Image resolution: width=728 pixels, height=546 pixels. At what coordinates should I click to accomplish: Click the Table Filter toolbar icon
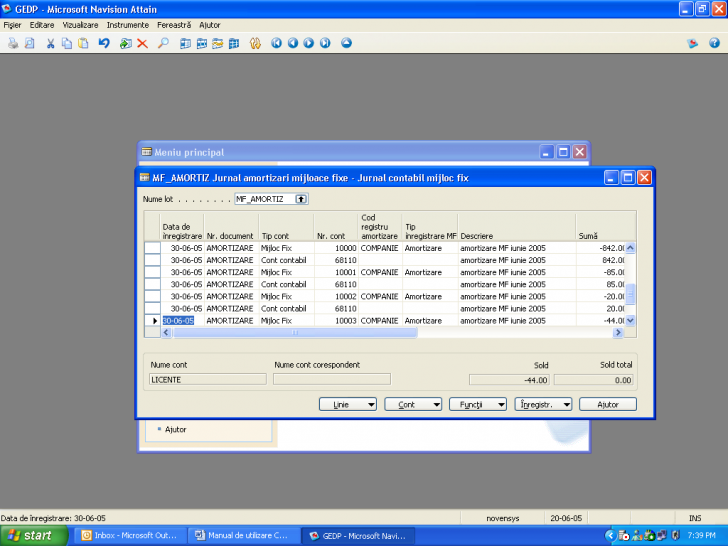coord(202,43)
